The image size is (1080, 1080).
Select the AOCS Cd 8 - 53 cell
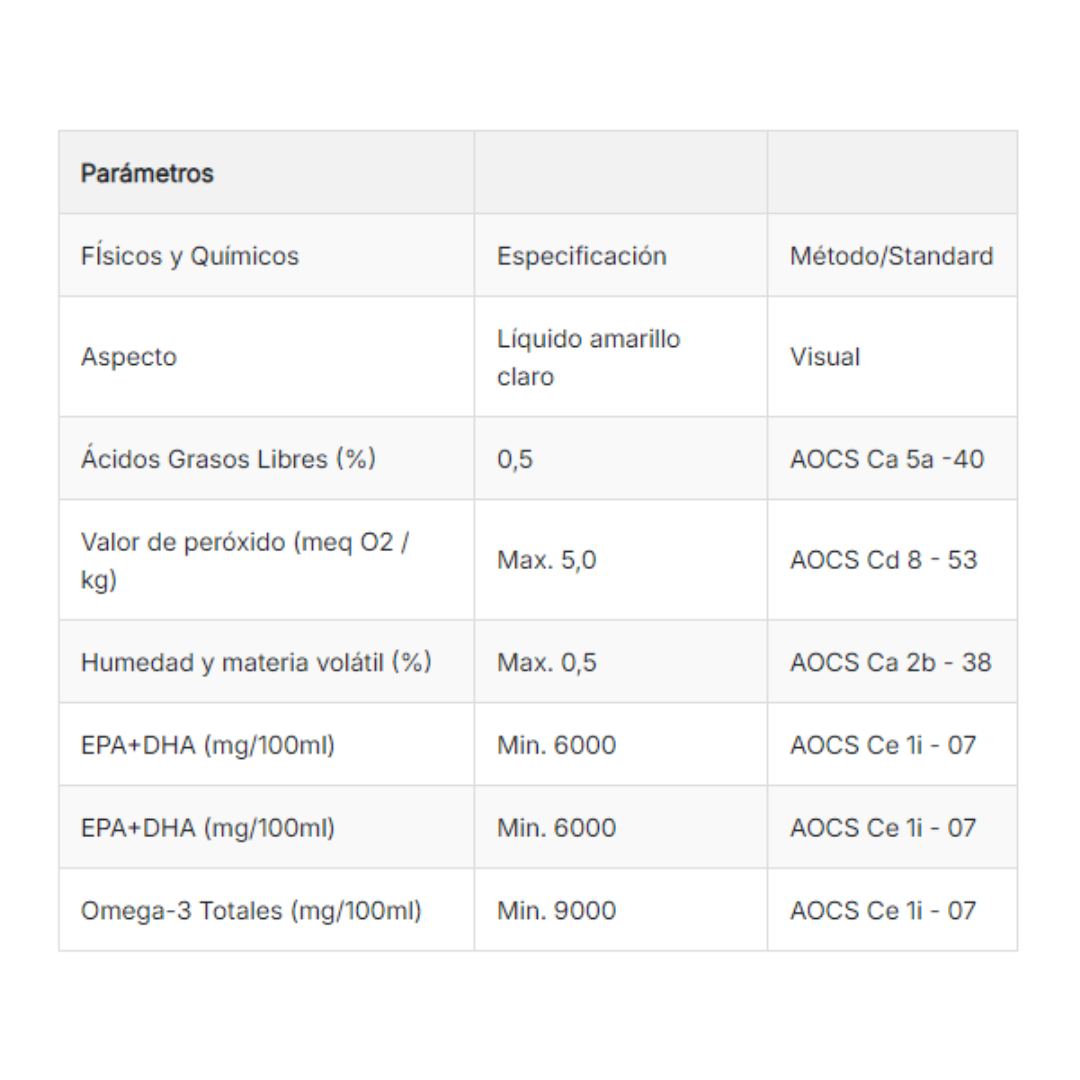pyautogui.click(x=883, y=560)
